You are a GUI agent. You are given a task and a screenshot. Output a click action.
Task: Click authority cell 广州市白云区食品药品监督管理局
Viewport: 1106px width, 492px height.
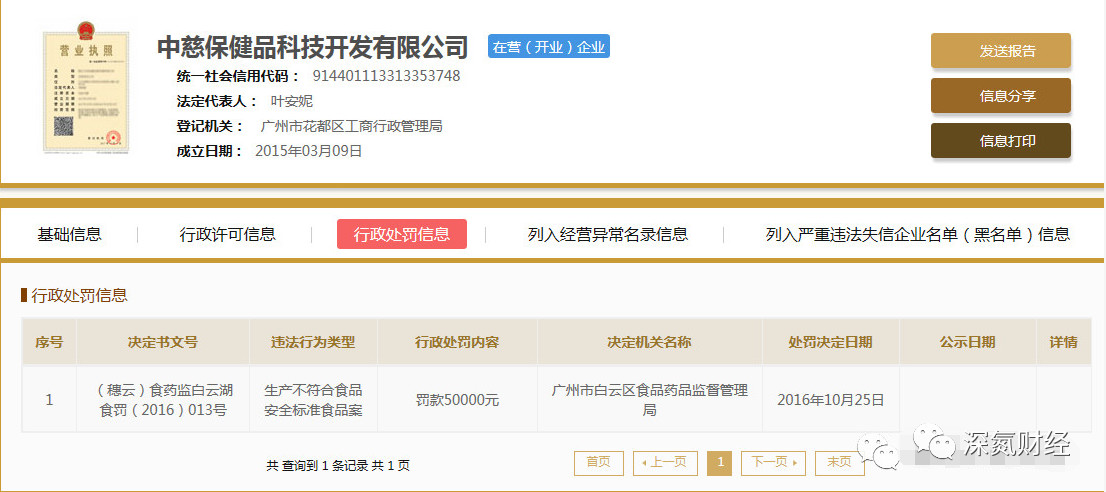point(650,400)
